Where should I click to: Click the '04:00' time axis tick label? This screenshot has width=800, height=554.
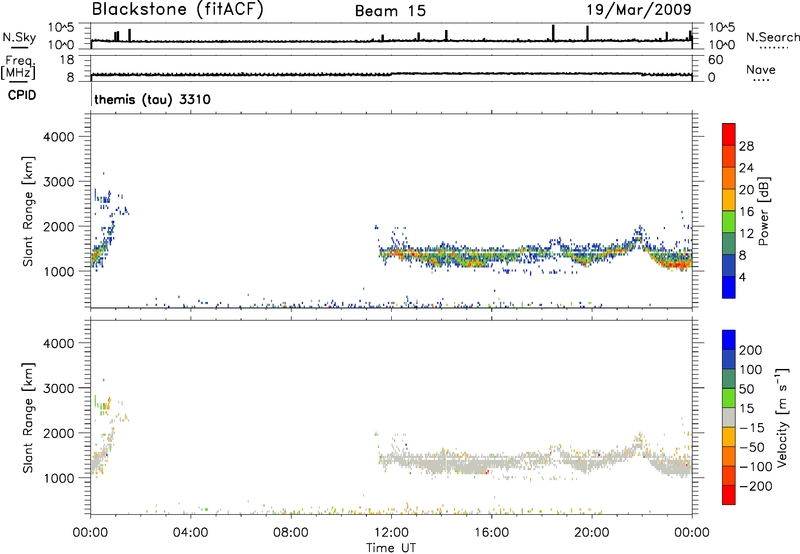coord(191,533)
